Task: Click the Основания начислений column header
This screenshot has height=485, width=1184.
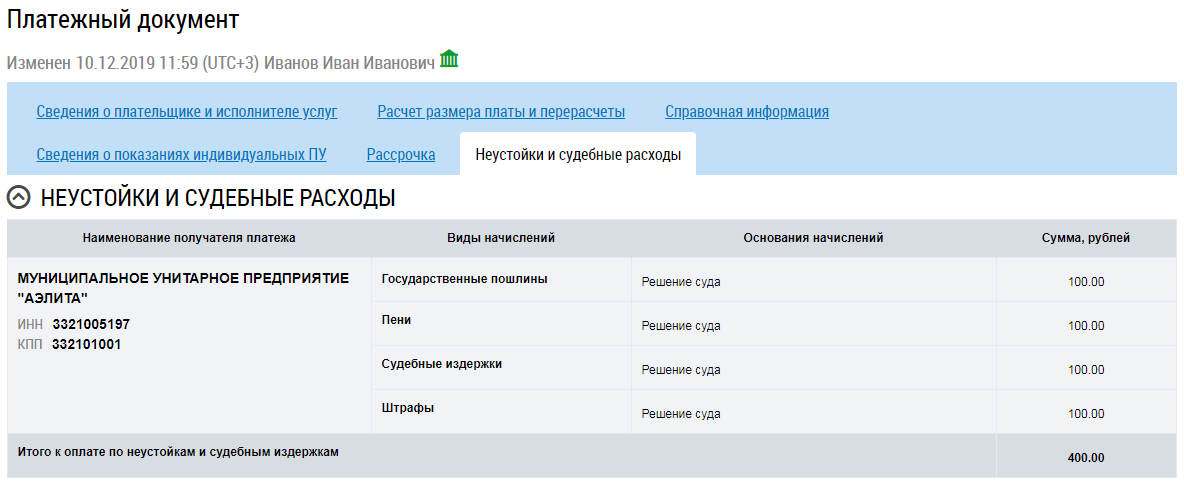Action: (x=813, y=238)
